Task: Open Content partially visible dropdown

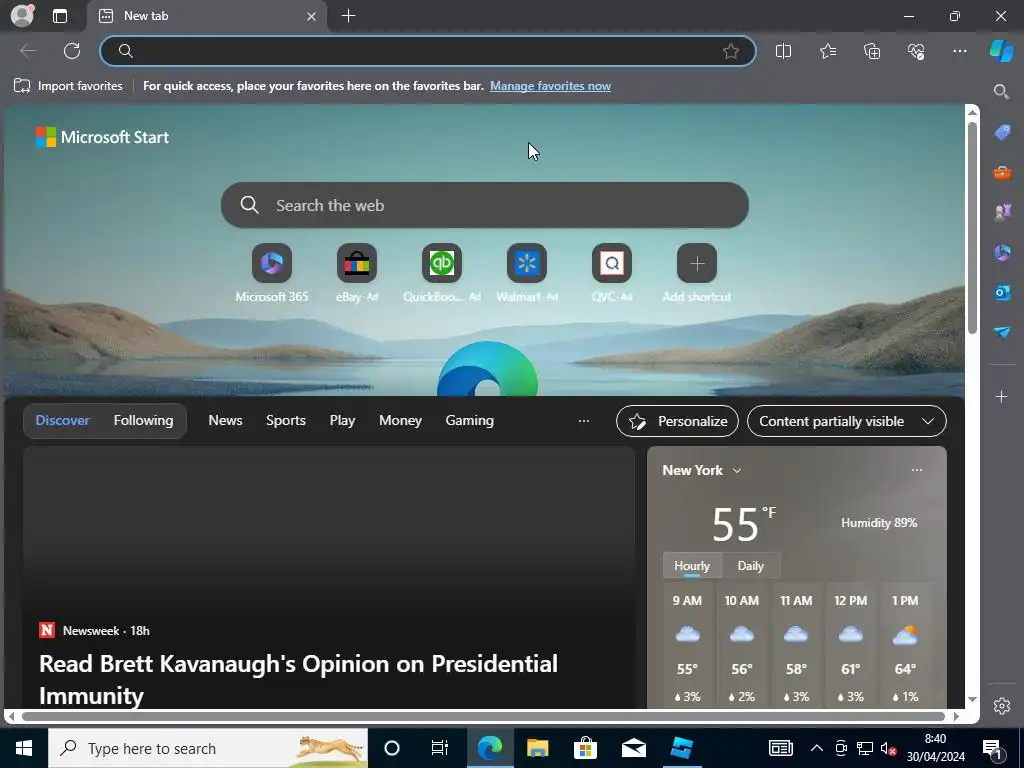Action: coord(846,421)
